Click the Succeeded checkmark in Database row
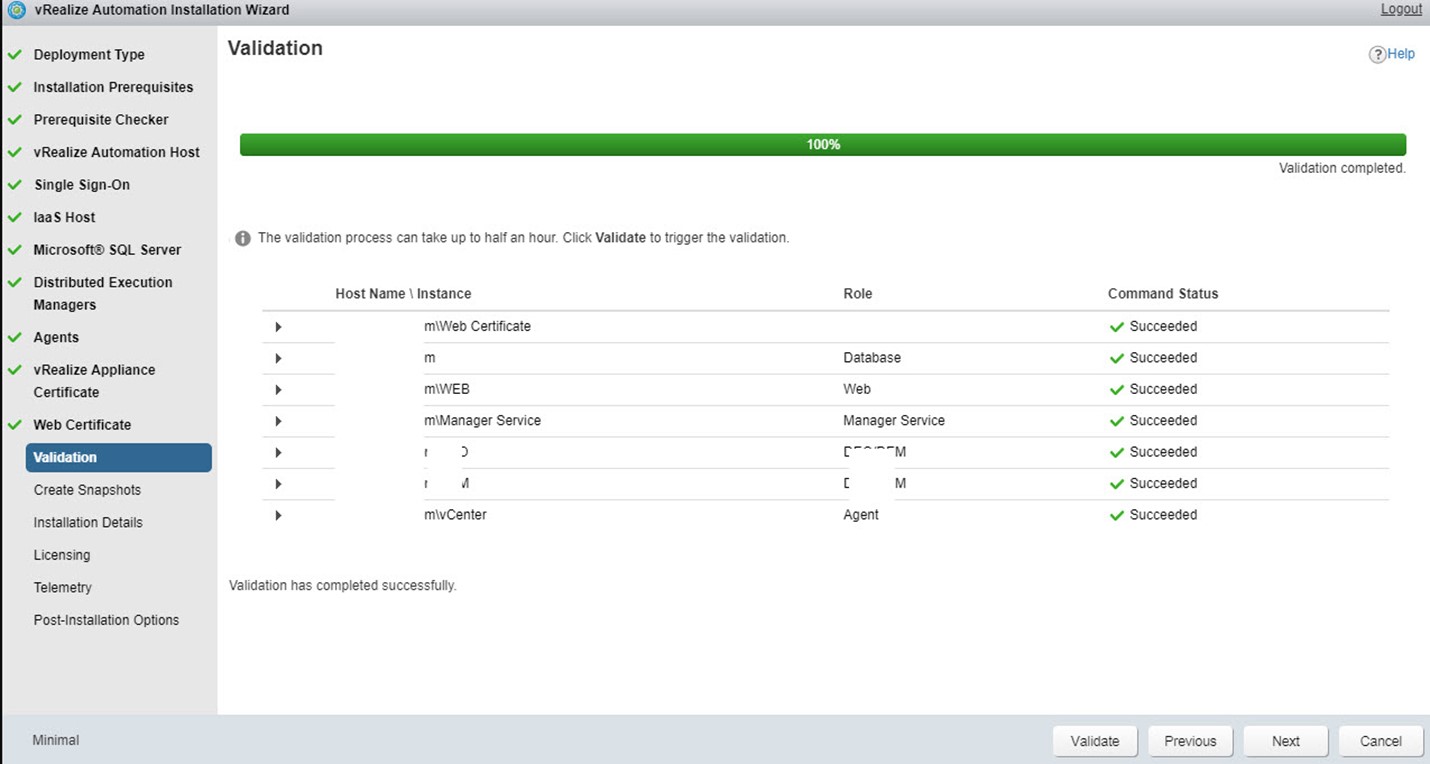This screenshot has width=1430, height=764. pos(1117,358)
